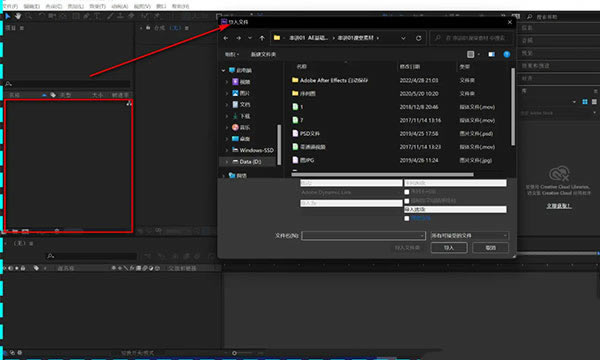Switch Libraries panel to grid view icon
Viewport: 600px width, 360px height.
point(585,102)
